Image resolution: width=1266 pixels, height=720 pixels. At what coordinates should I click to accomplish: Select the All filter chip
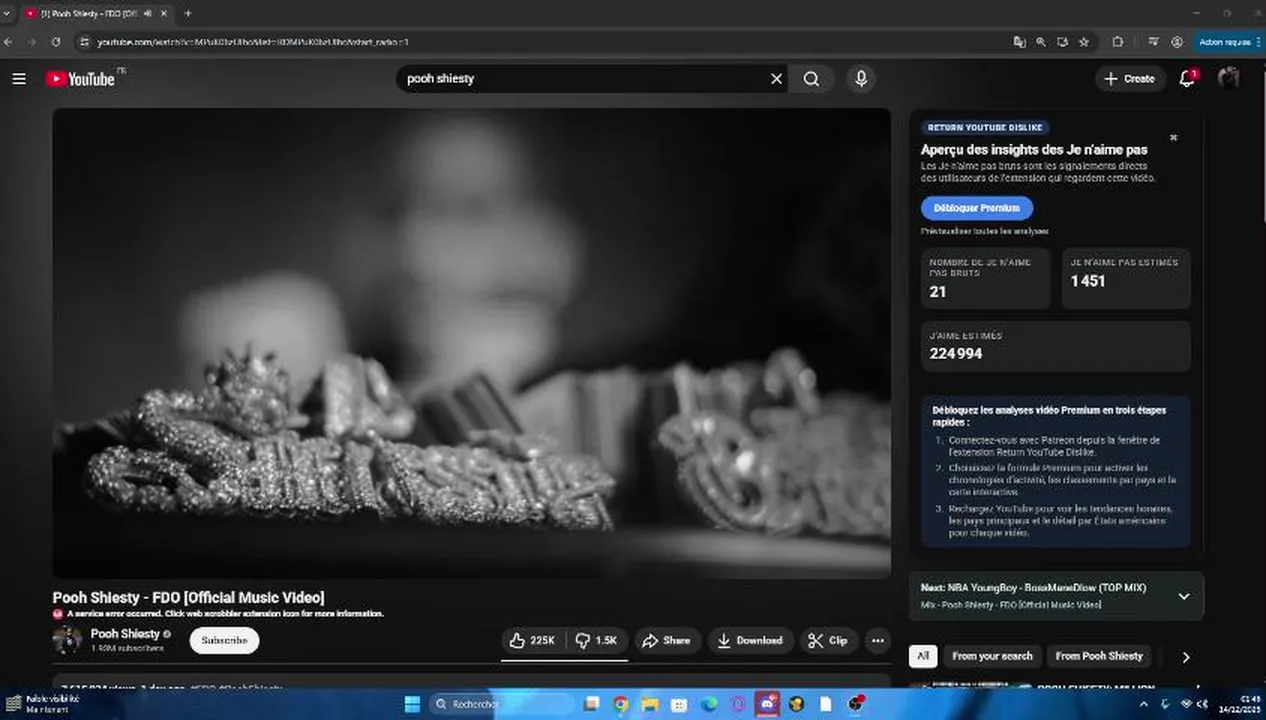[923, 657]
